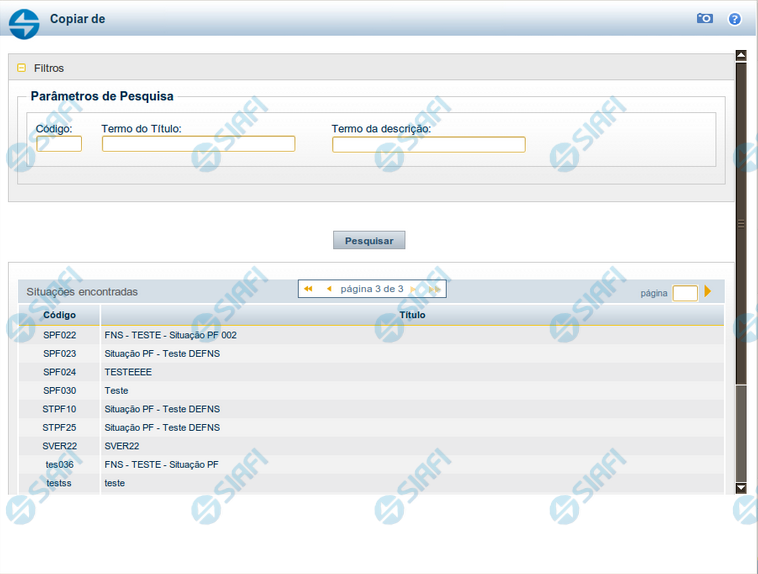
Task: Select code SPF024 row
Action: tap(59, 372)
